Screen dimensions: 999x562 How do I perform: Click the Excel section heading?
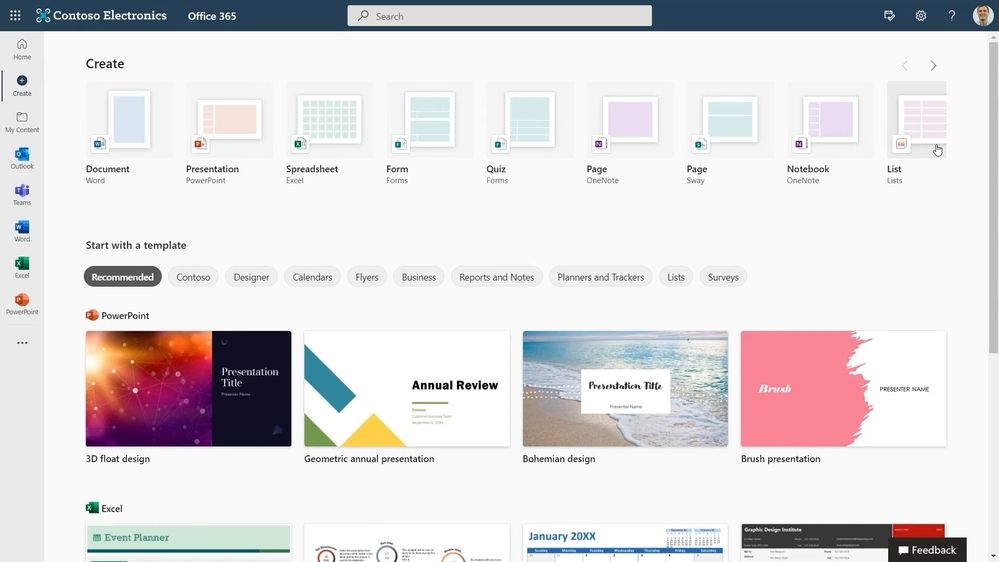(104, 508)
